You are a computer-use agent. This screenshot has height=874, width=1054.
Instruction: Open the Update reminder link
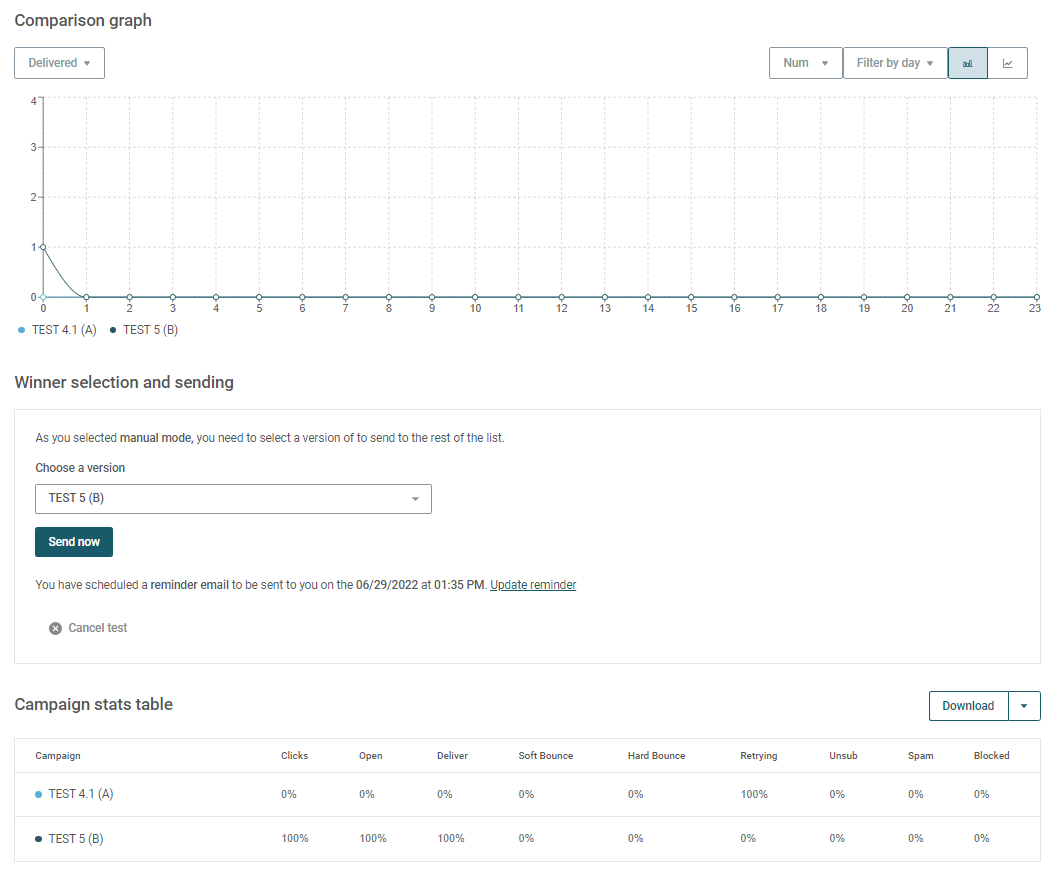point(533,585)
